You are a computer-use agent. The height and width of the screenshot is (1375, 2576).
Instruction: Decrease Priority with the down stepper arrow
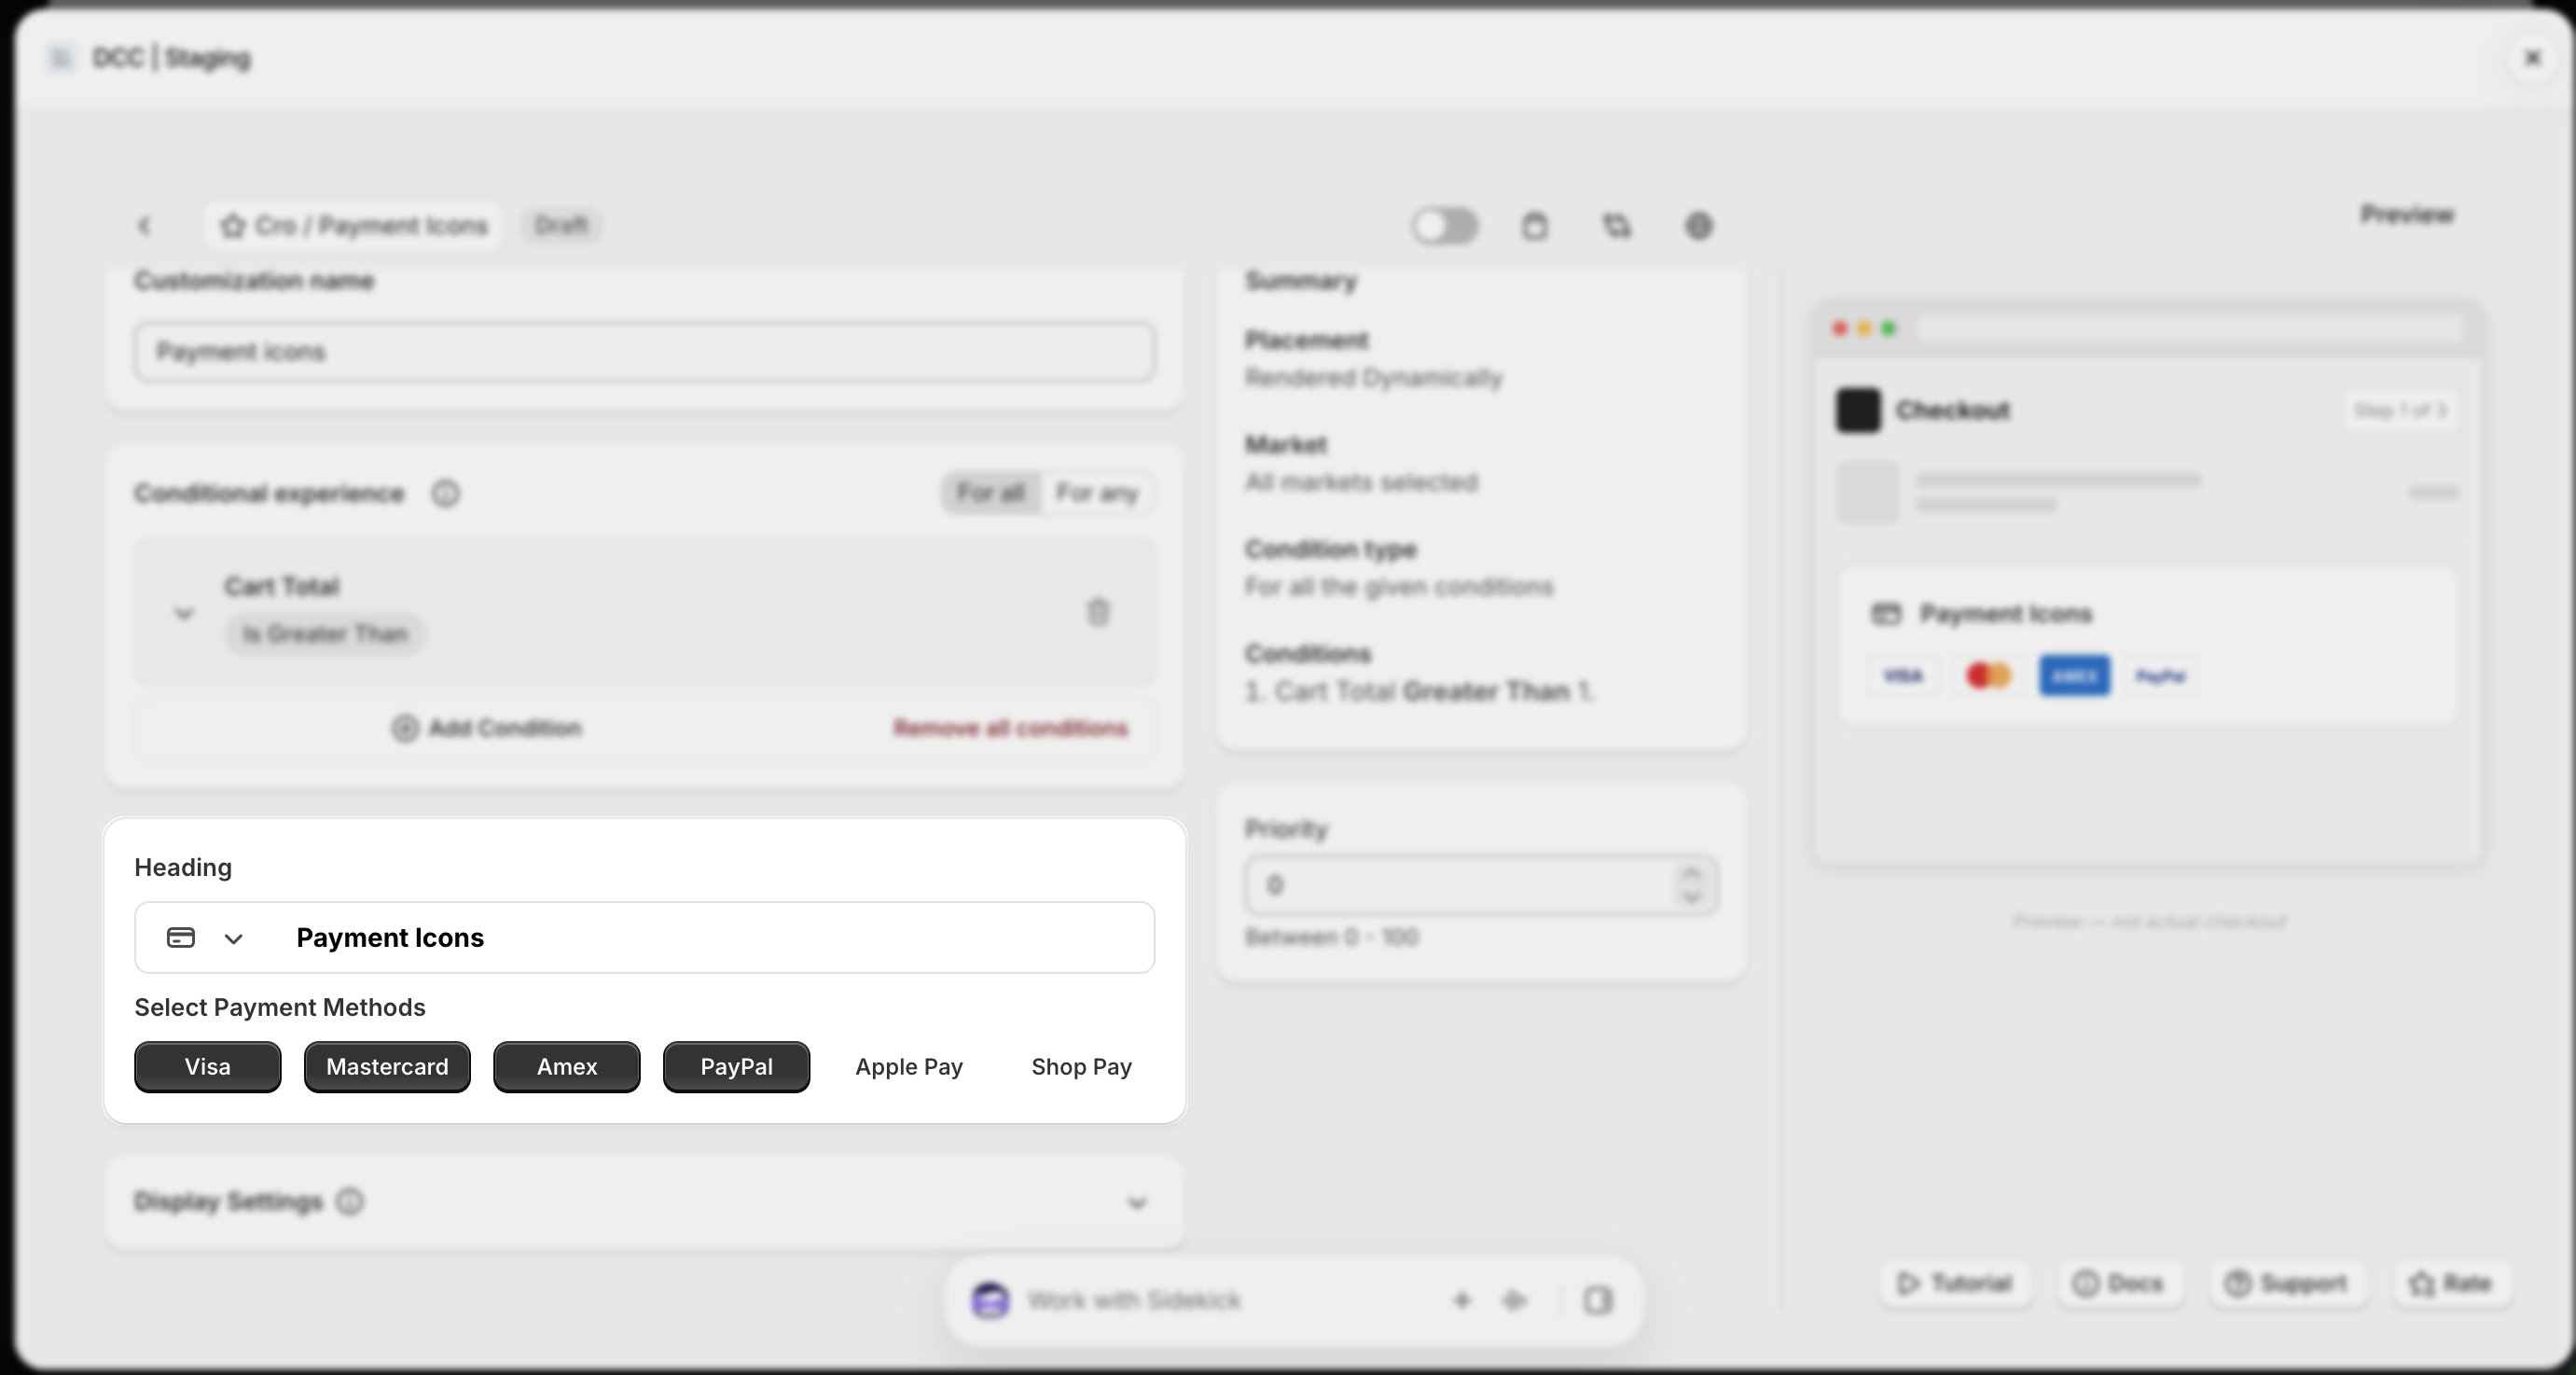(x=1692, y=897)
